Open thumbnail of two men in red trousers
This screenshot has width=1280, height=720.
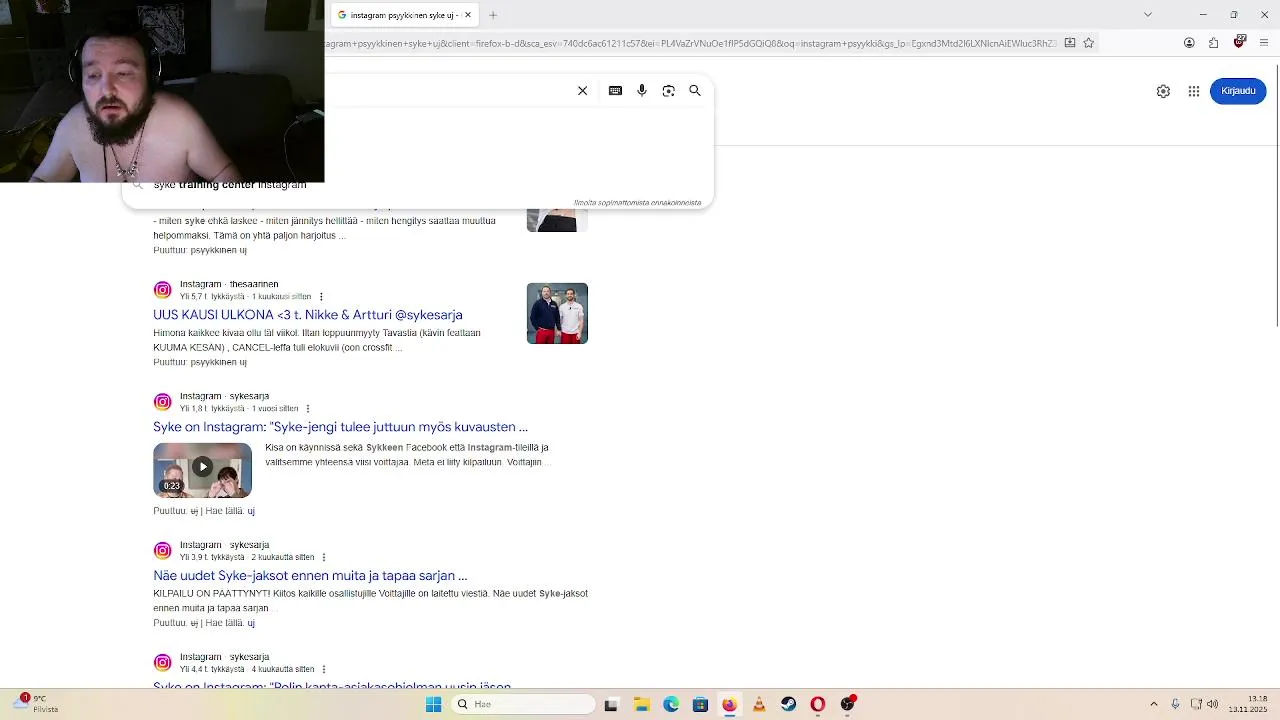(557, 313)
